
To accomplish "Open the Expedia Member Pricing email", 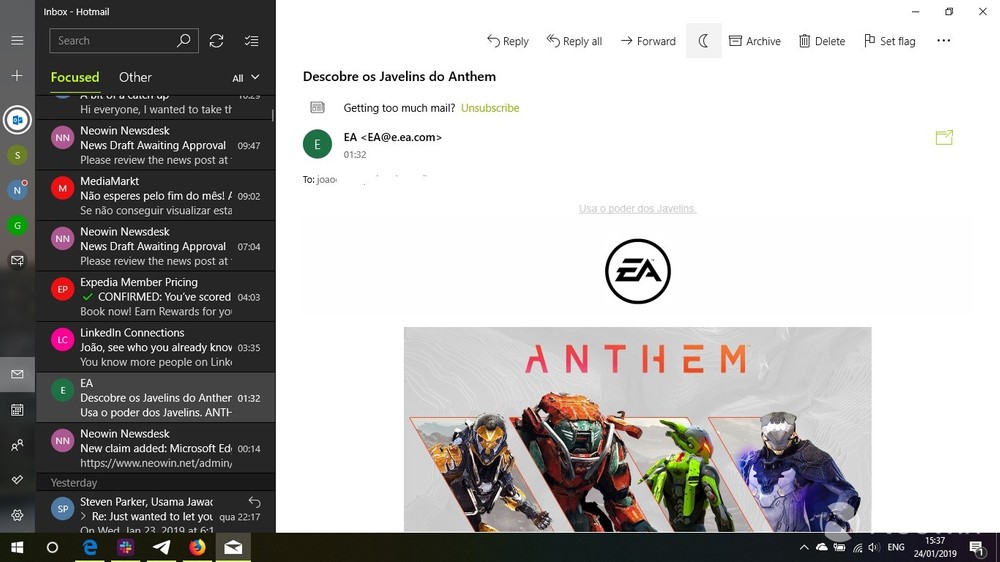I will pos(156,297).
